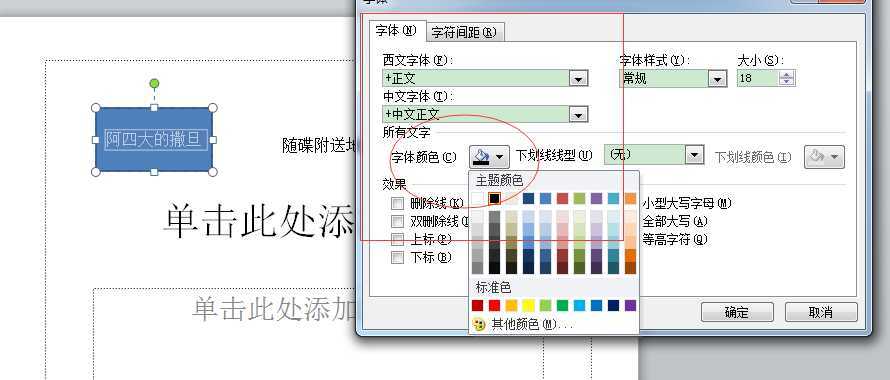Cancel the dialog with the 取消 button

(x=821, y=312)
